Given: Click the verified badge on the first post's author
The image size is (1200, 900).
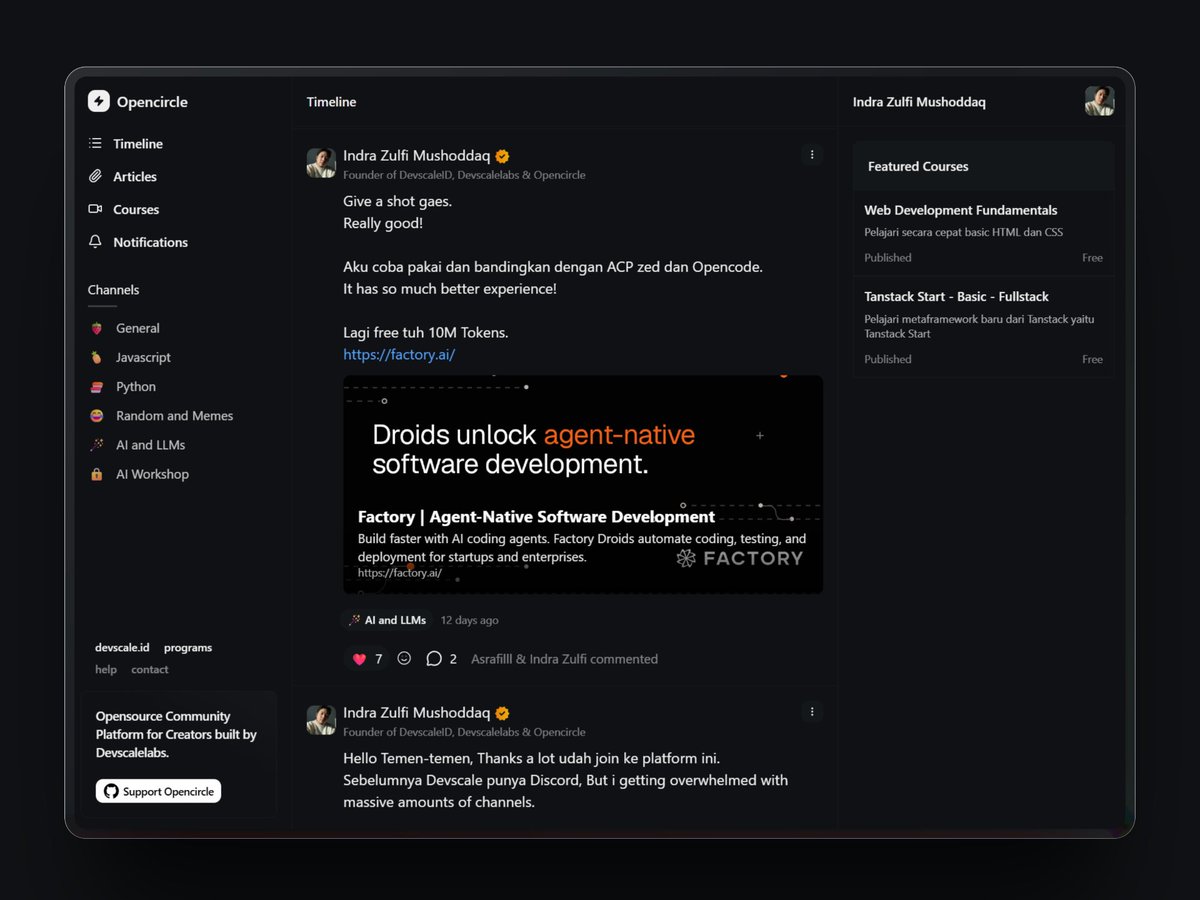Looking at the screenshot, I should tap(503, 156).
